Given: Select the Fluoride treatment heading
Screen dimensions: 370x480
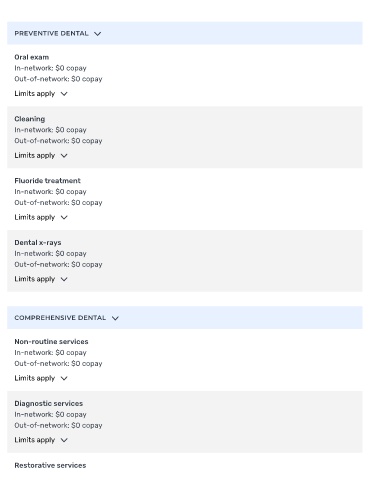Looking at the screenshot, I should click(x=47, y=181).
